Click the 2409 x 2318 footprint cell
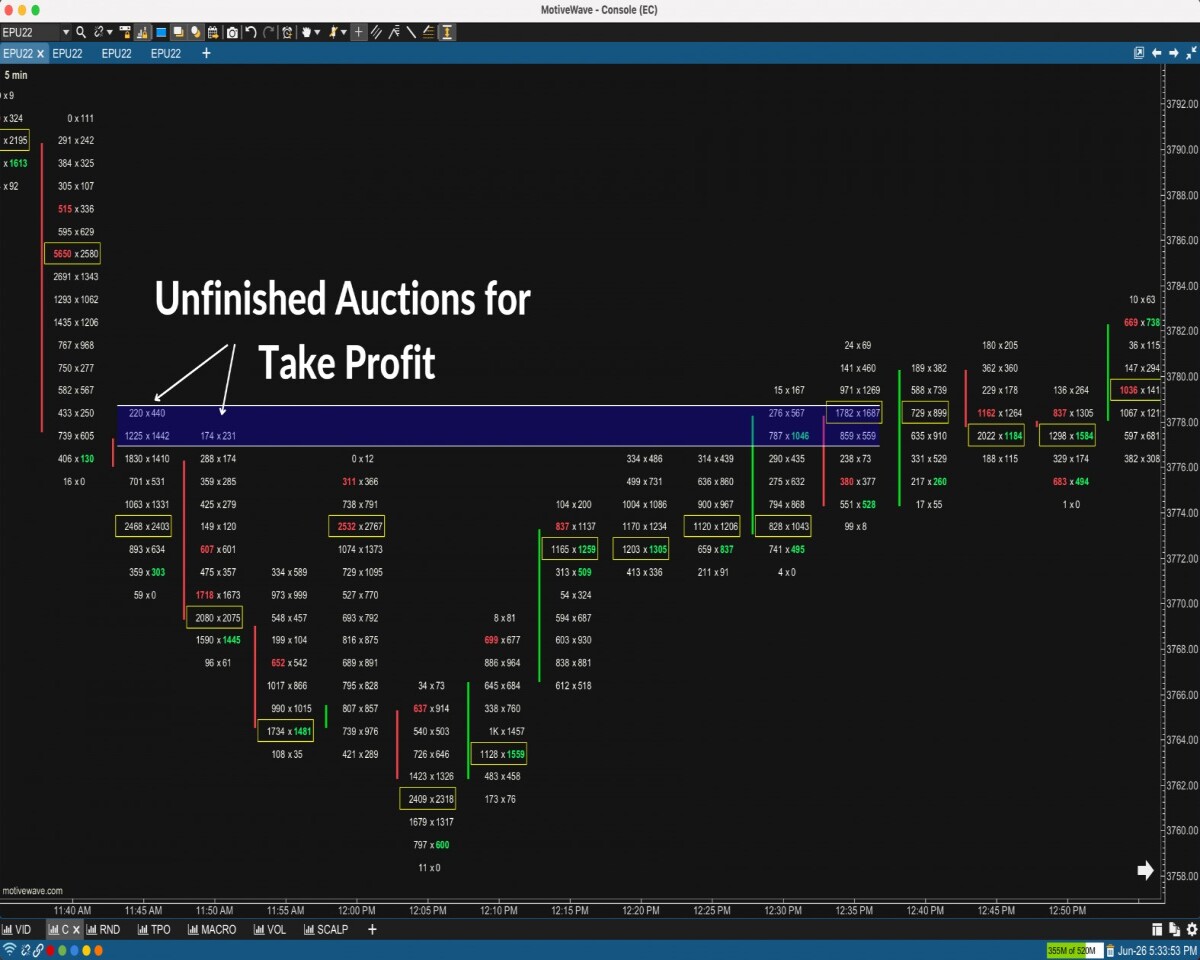Image resolution: width=1200 pixels, height=960 pixels. click(427, 799)
